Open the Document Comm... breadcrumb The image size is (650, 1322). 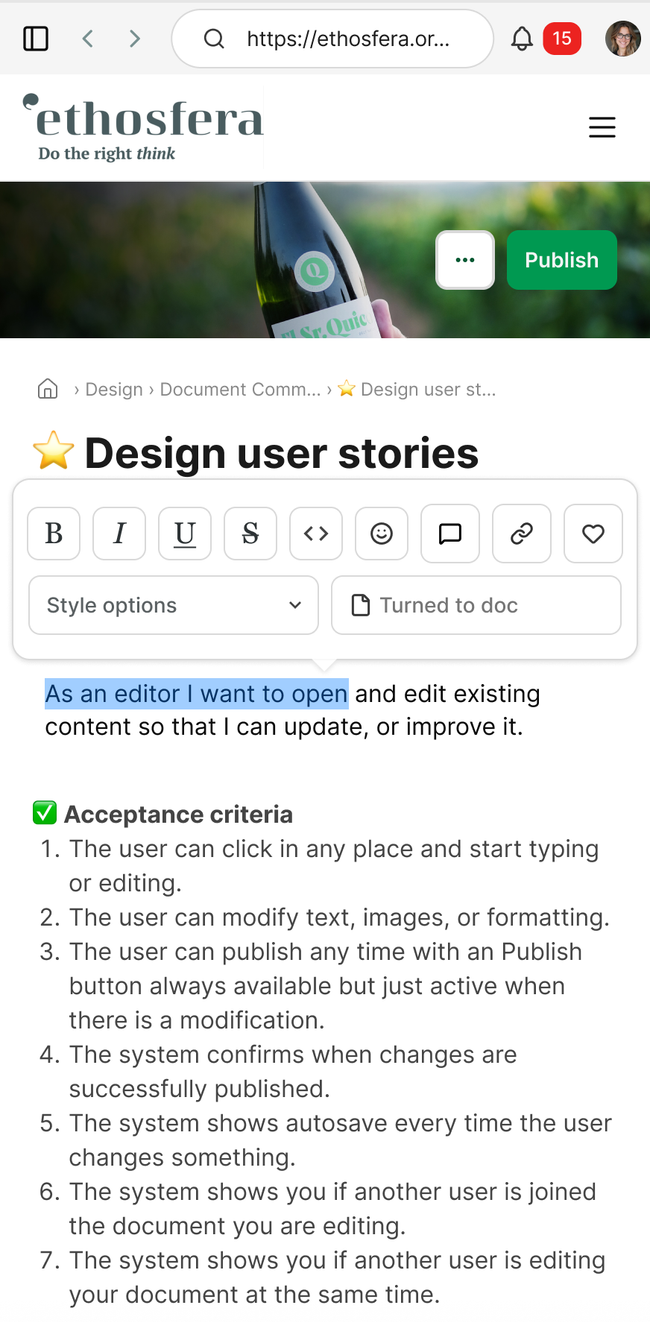241,389
